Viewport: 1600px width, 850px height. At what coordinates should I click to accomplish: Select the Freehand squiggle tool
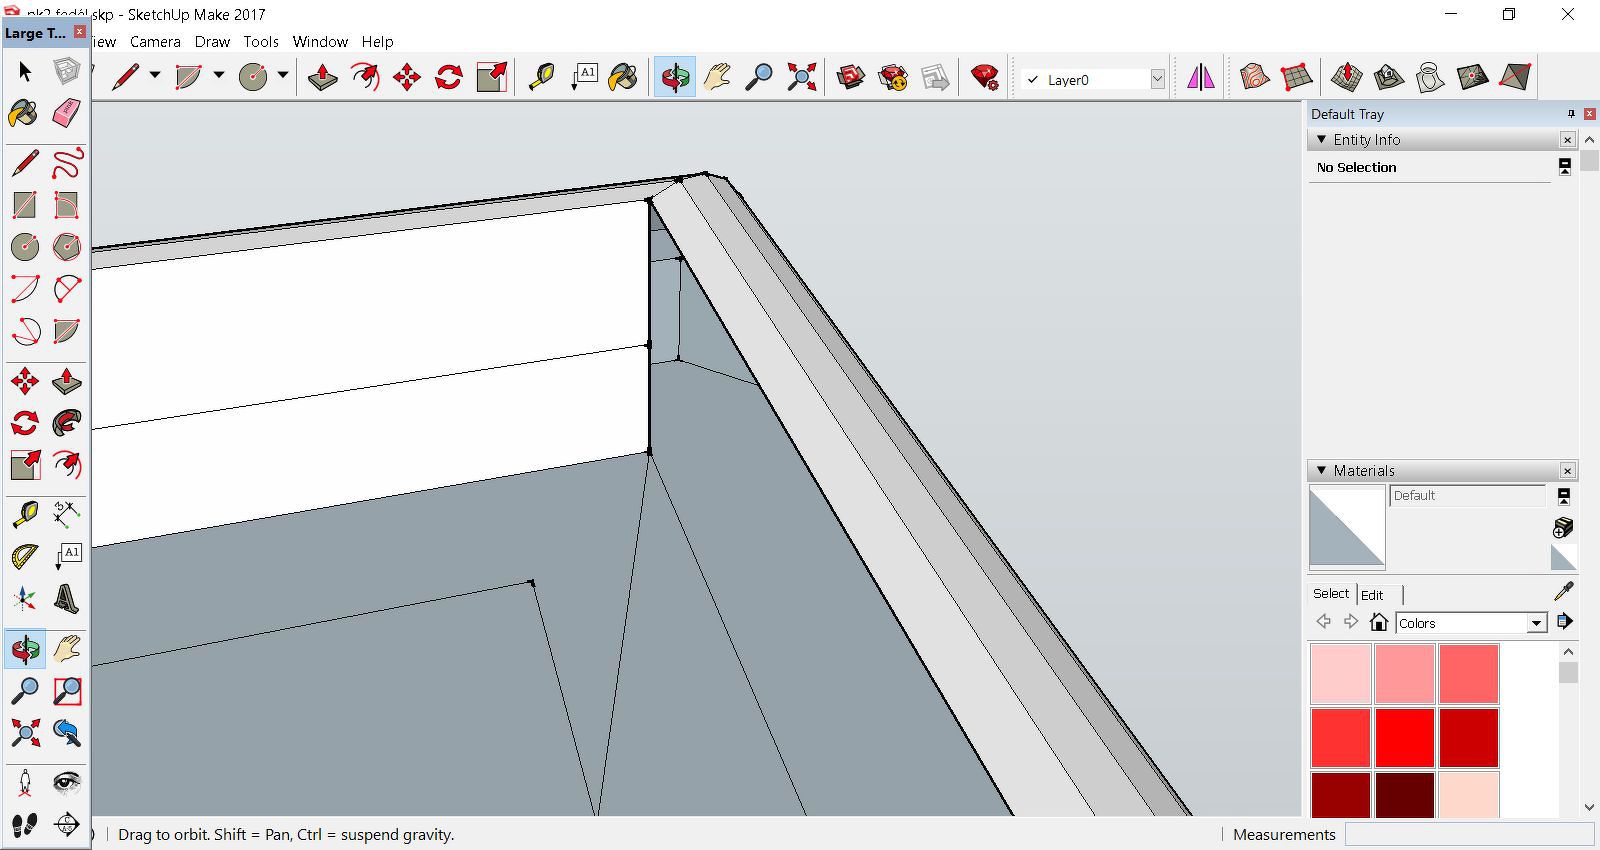(x=66, y=163)
